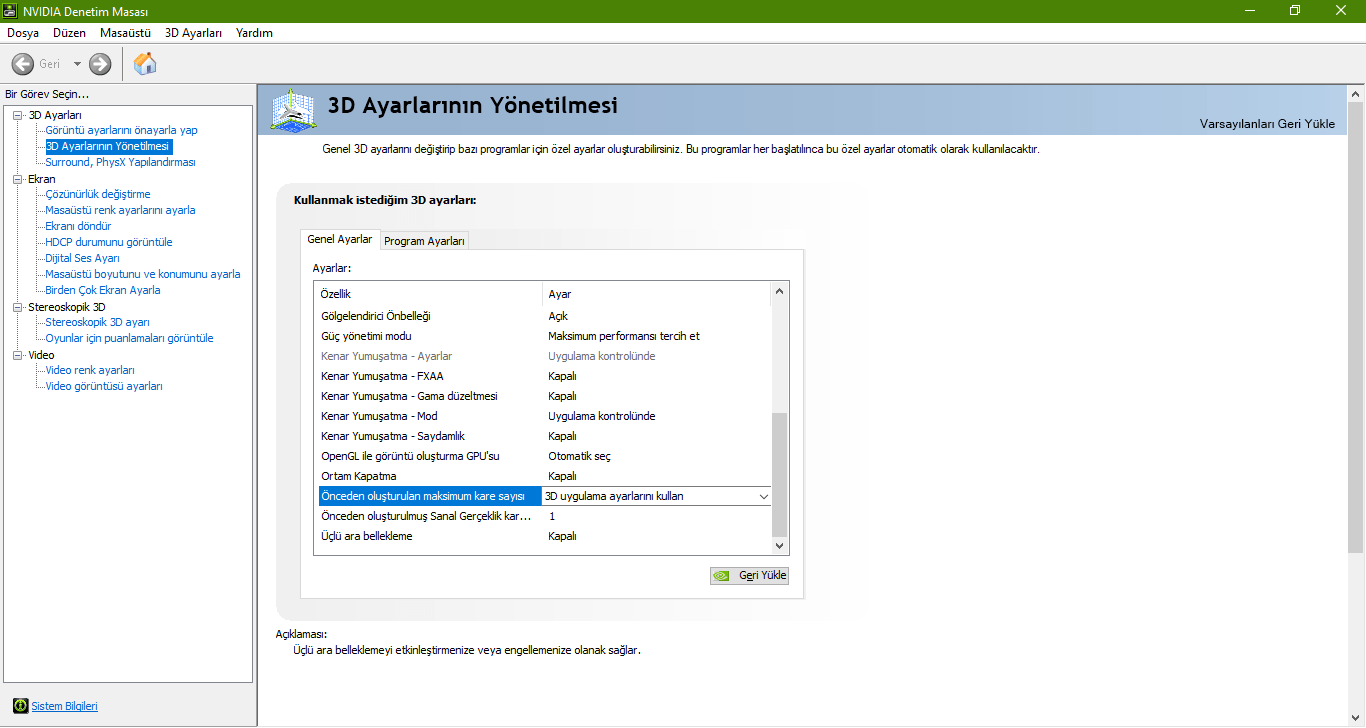Select Önceden oluşturulmuş Sanal Gerçeklik row
The height and width of the screenshot is (728, 1366).
(543, 516)
